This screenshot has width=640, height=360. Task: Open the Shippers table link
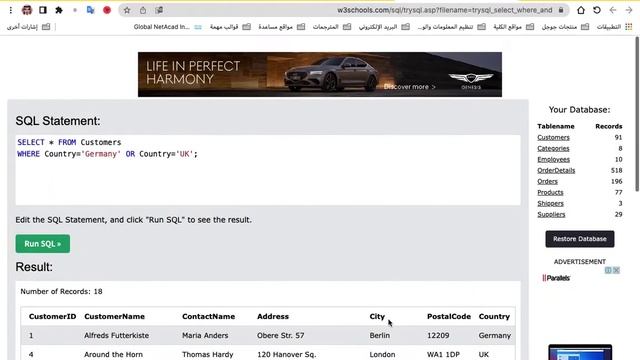pyautogui.click(x=550, y=203)
